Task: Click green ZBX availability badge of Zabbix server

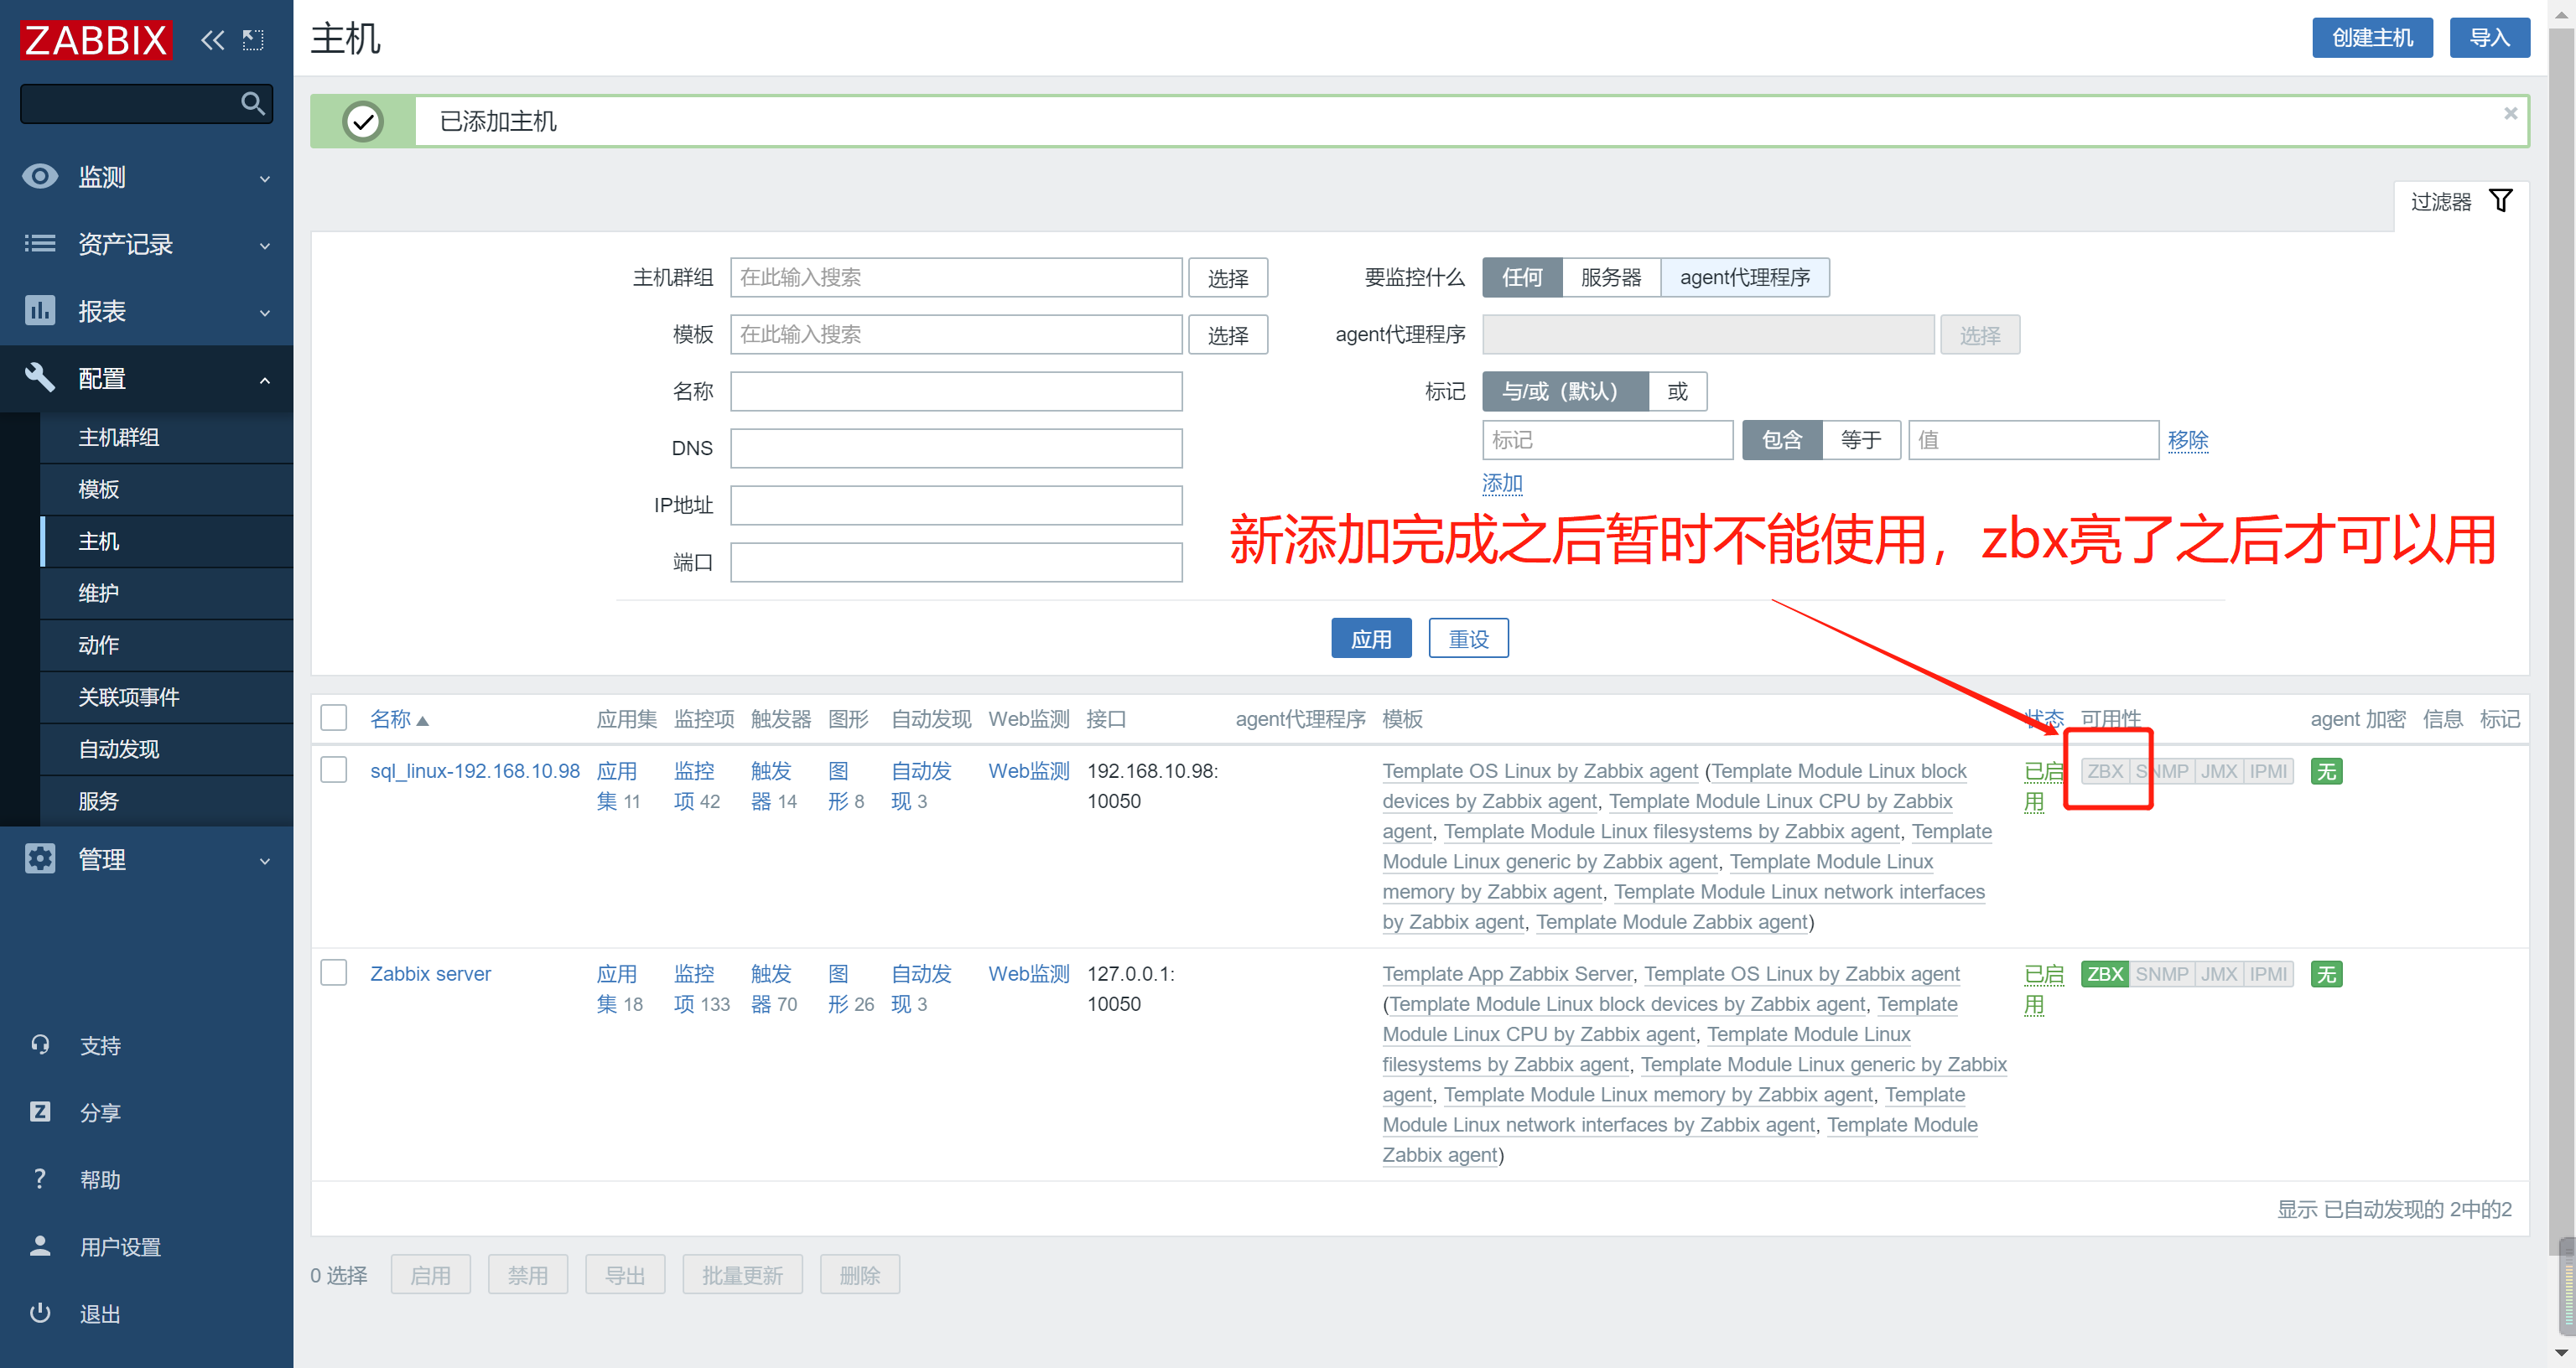Action: click(2105, 974)
